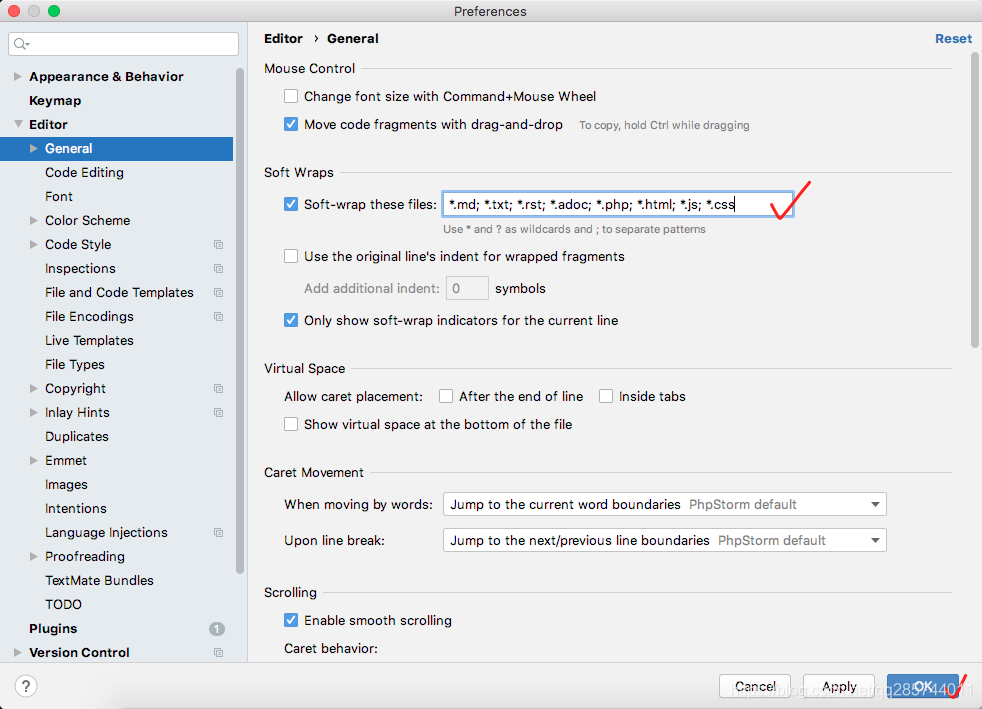This screenshot has height=709, width=982.
Task: Click the project-level icon beside Language Injections
Action: [218, 533]
